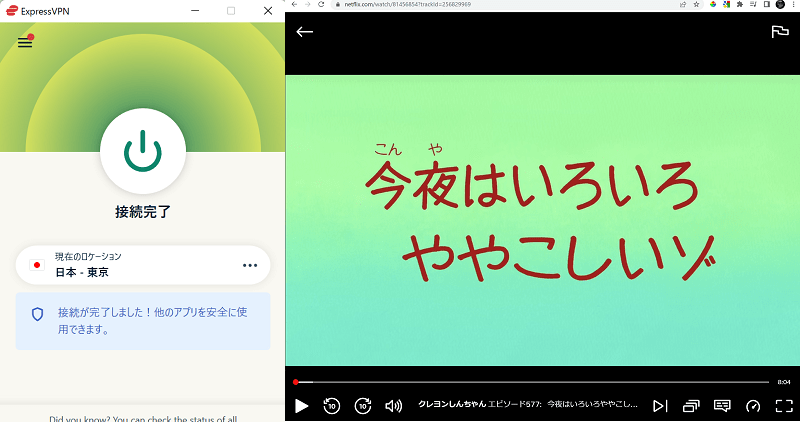Bookmark this page with the star
Image resolution: width=800 pixels, height=422 pixels.
click(x=696, y=5)
